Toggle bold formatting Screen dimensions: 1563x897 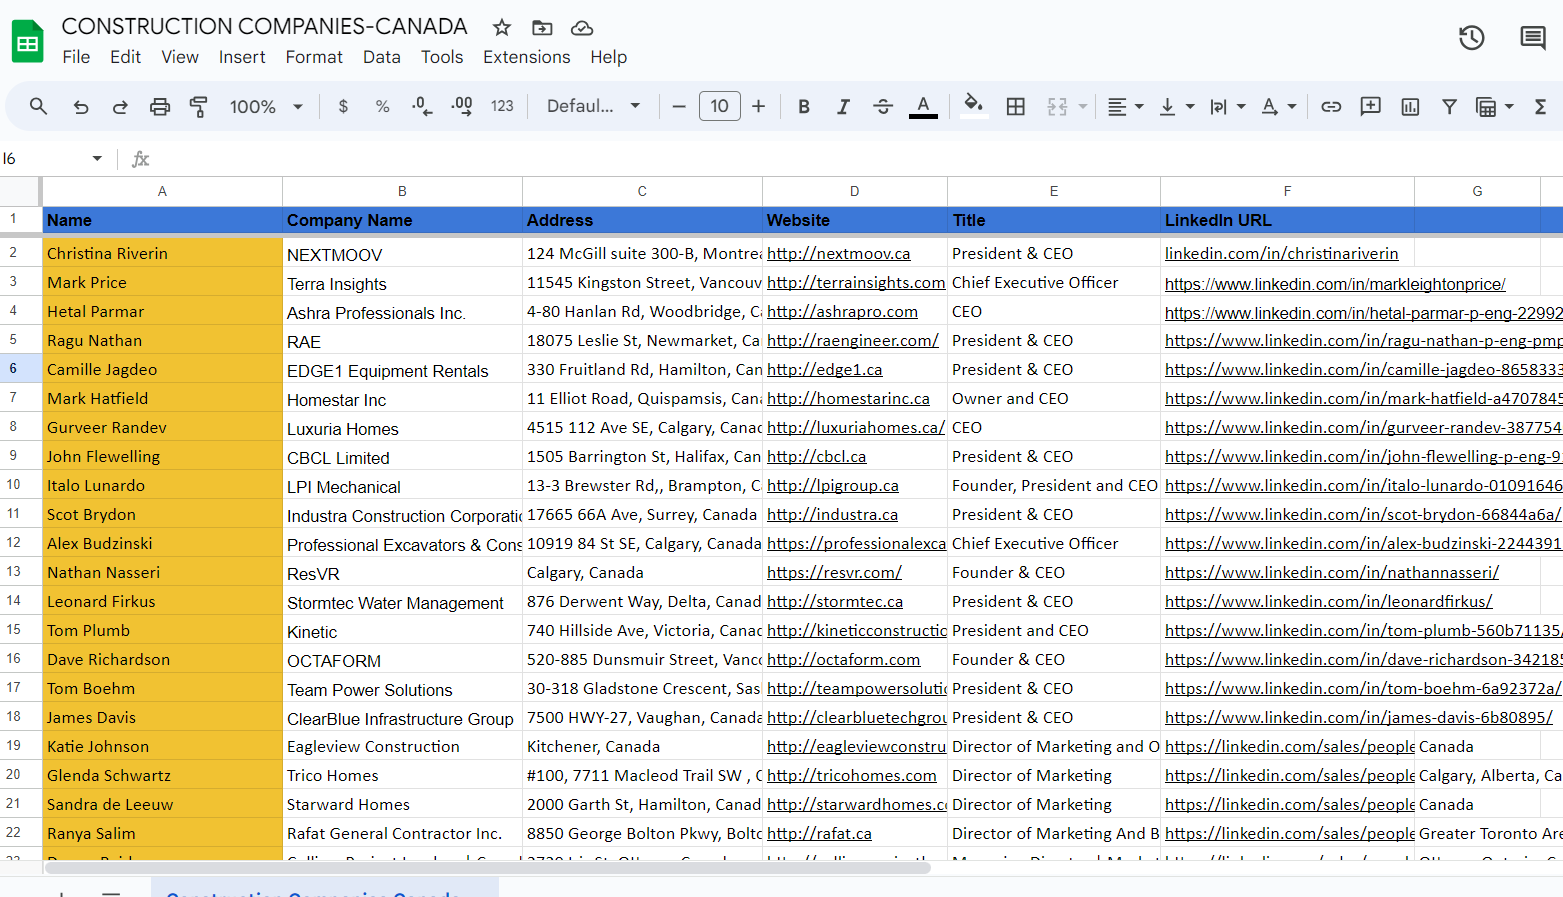[x=803, y=106]
